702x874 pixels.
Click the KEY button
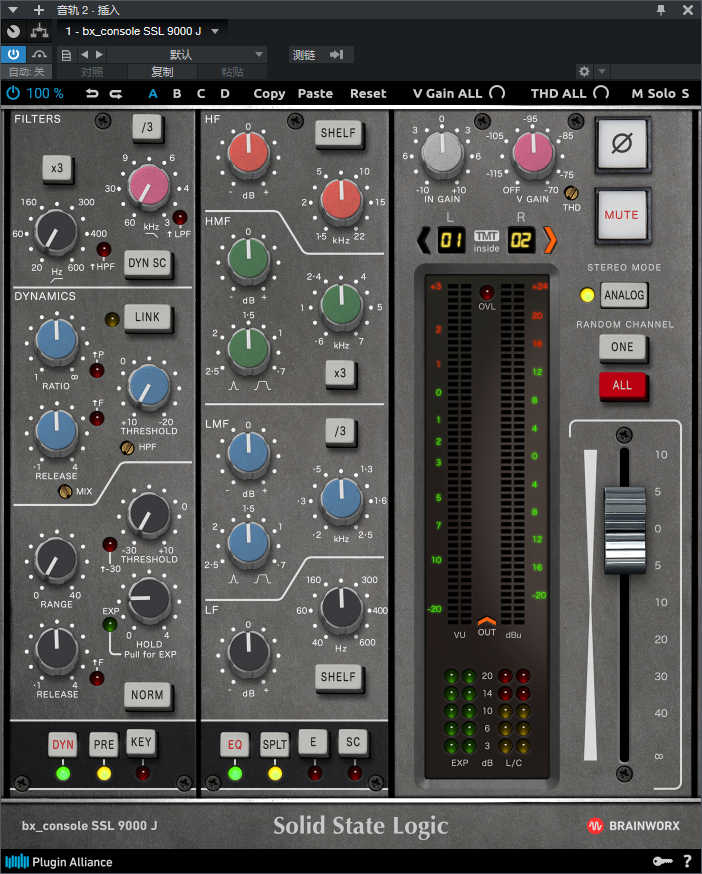click(x=141, y=742)
